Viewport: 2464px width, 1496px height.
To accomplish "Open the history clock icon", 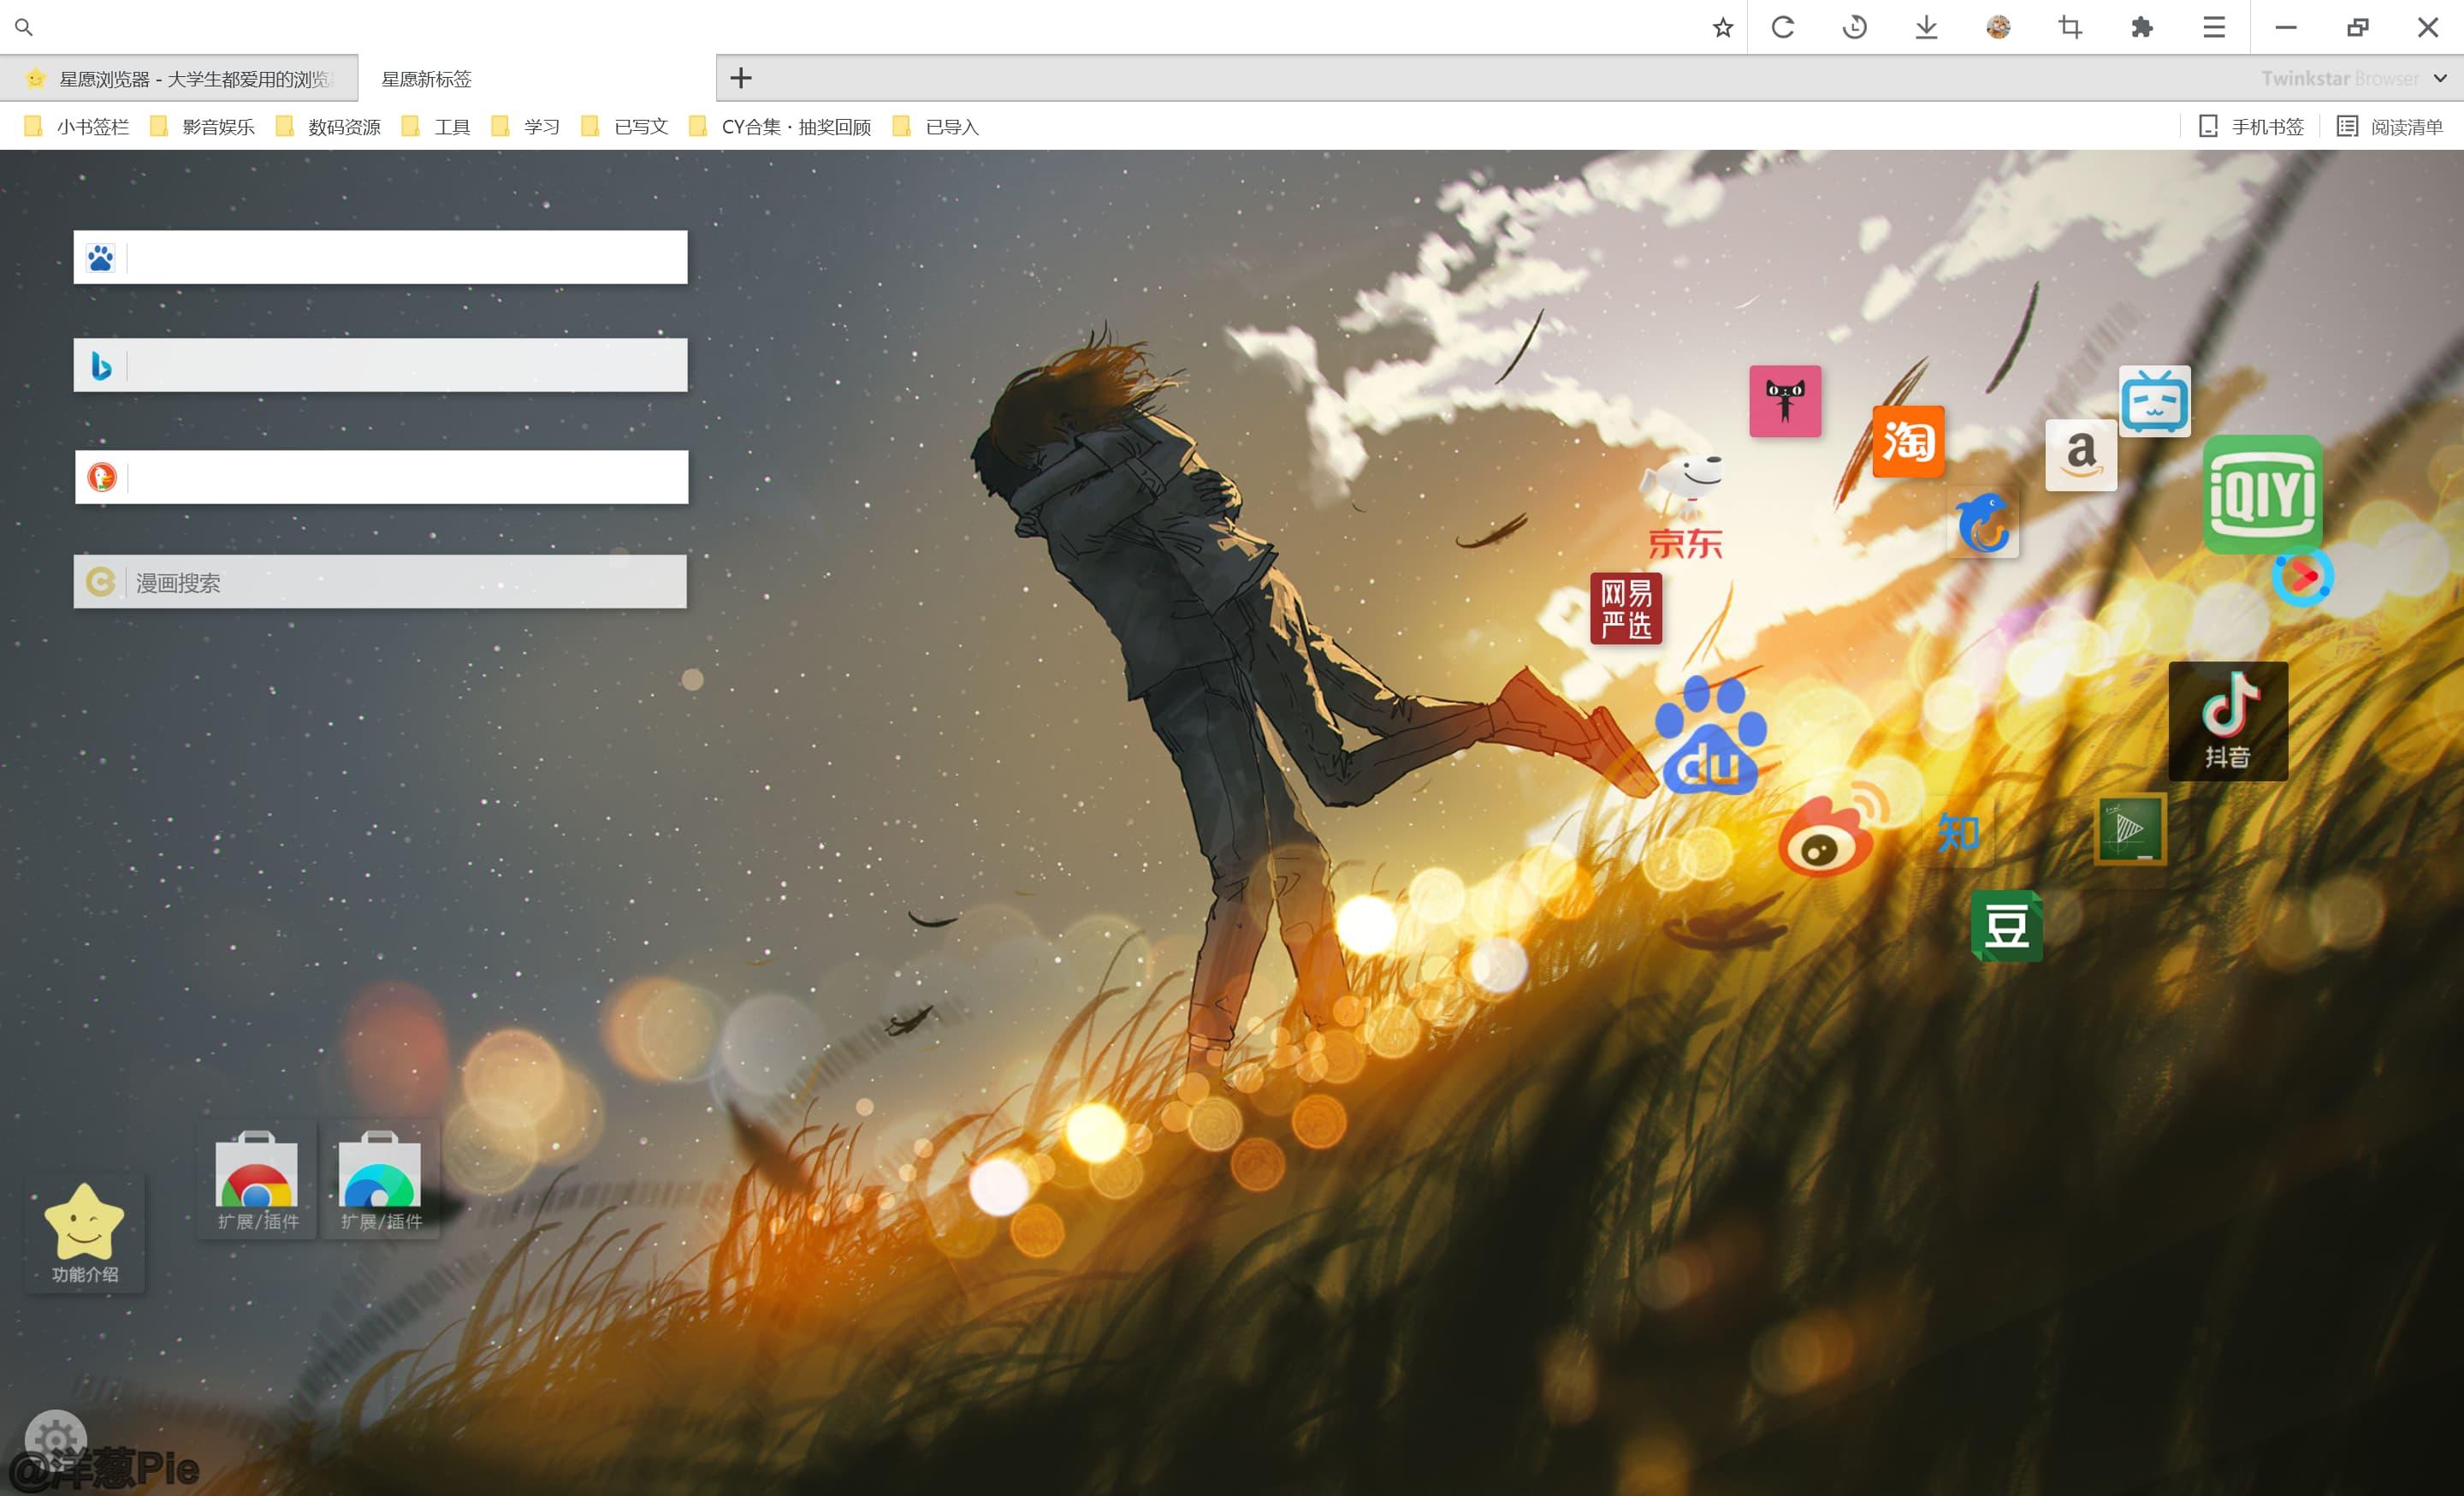I will (1854, 28).
